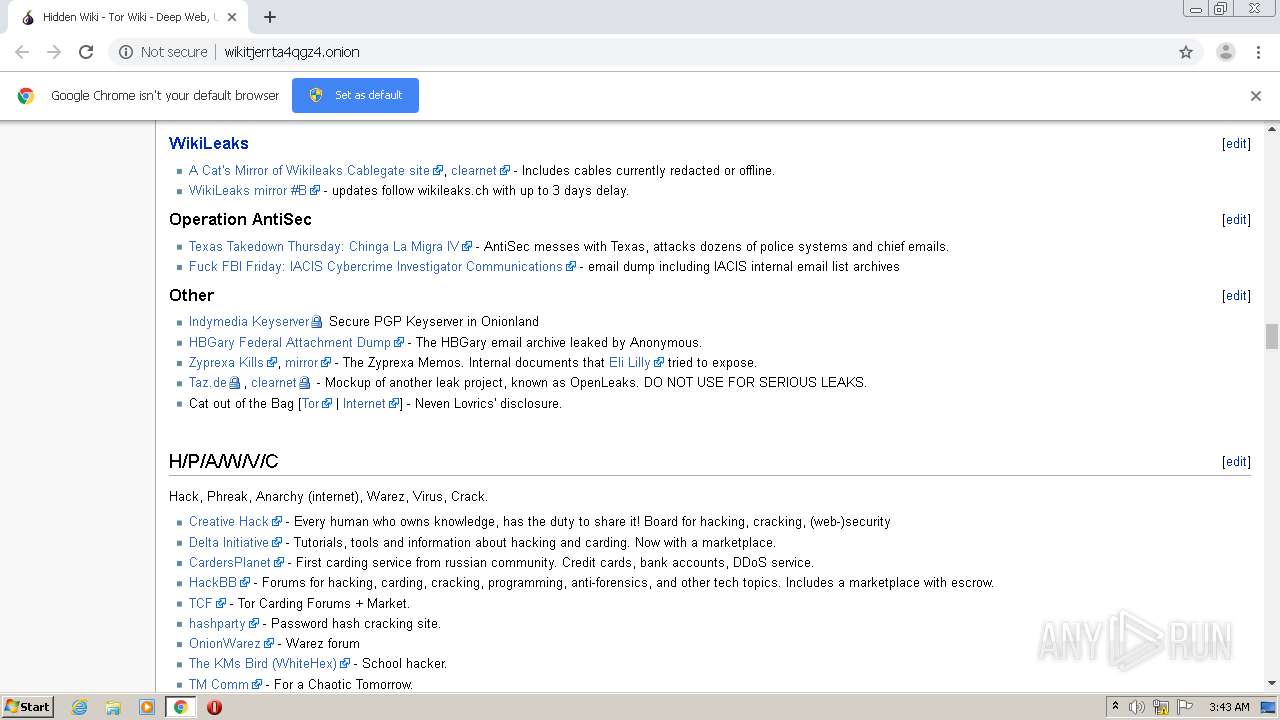Edit the H/P/A/W/V/C section
Image resolution: width=1280 pixels, height=720 pixels.
pos(1236,461)
